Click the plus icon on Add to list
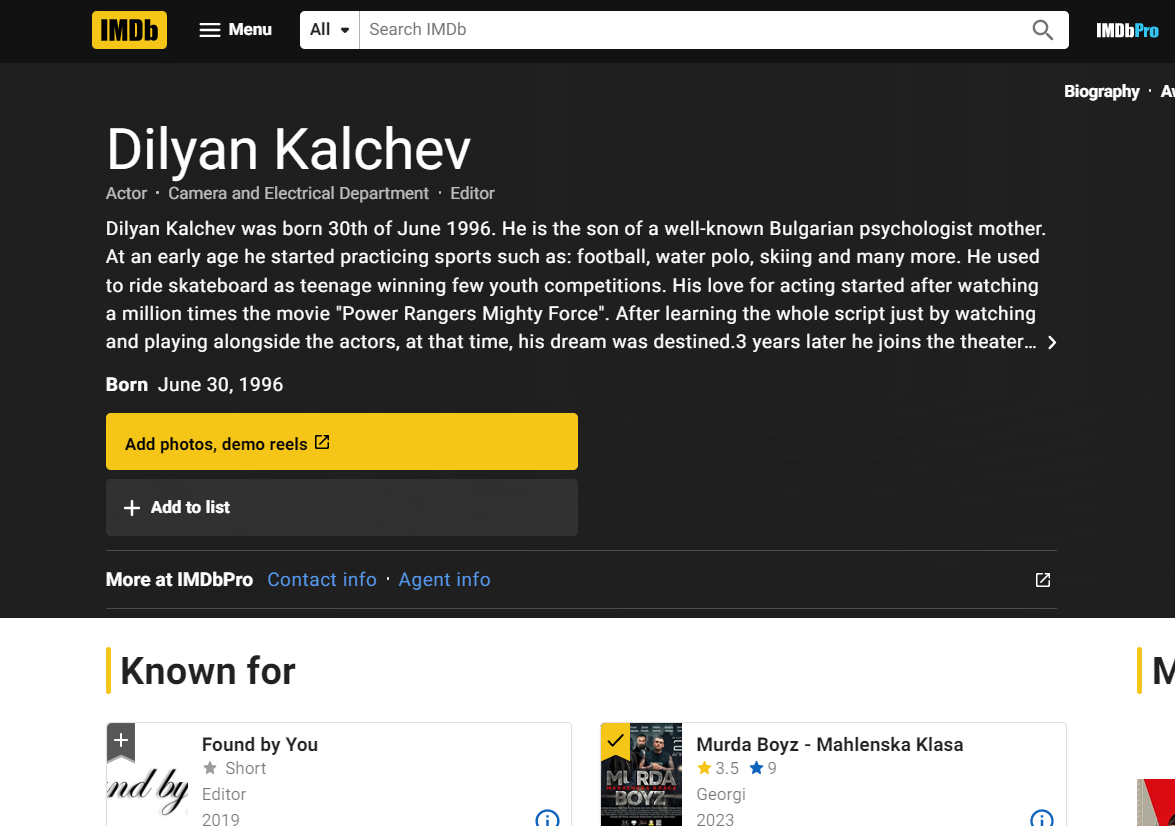 (132, 508)
